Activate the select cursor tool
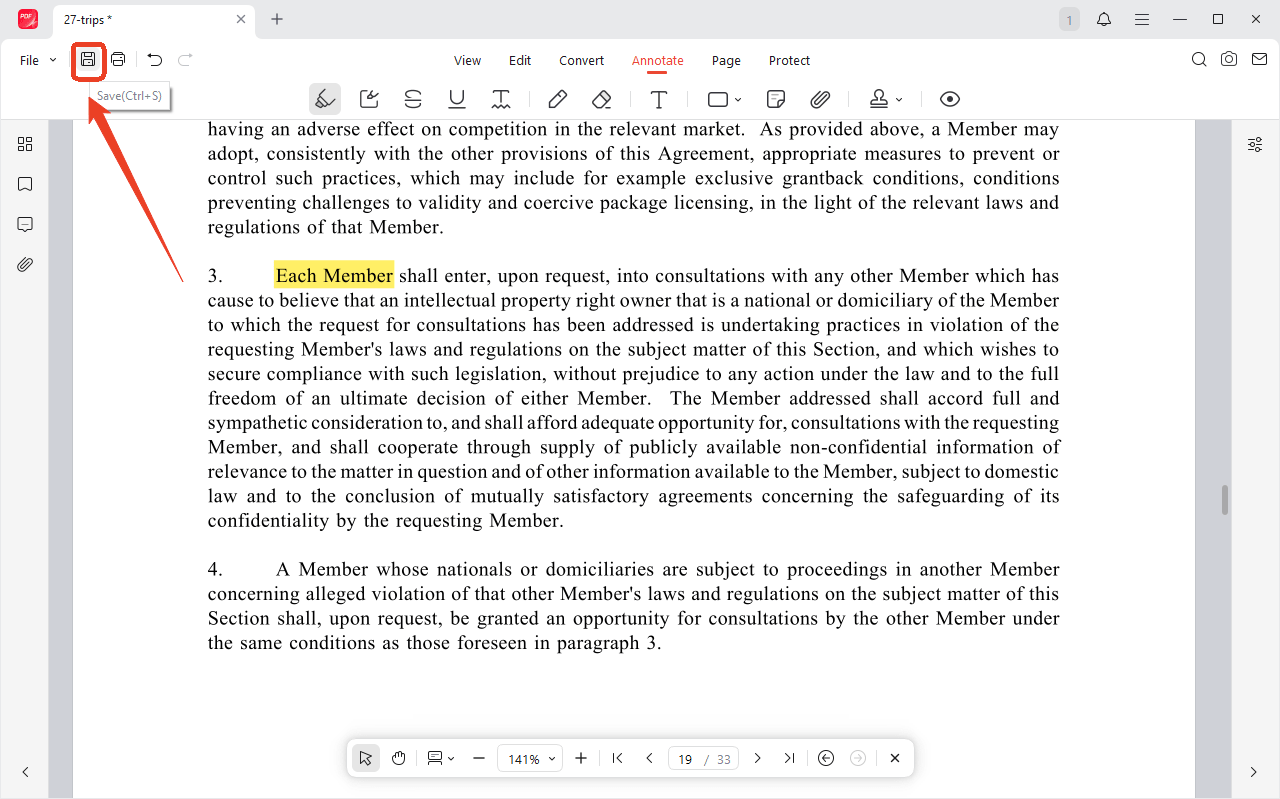 pos(366,758)
